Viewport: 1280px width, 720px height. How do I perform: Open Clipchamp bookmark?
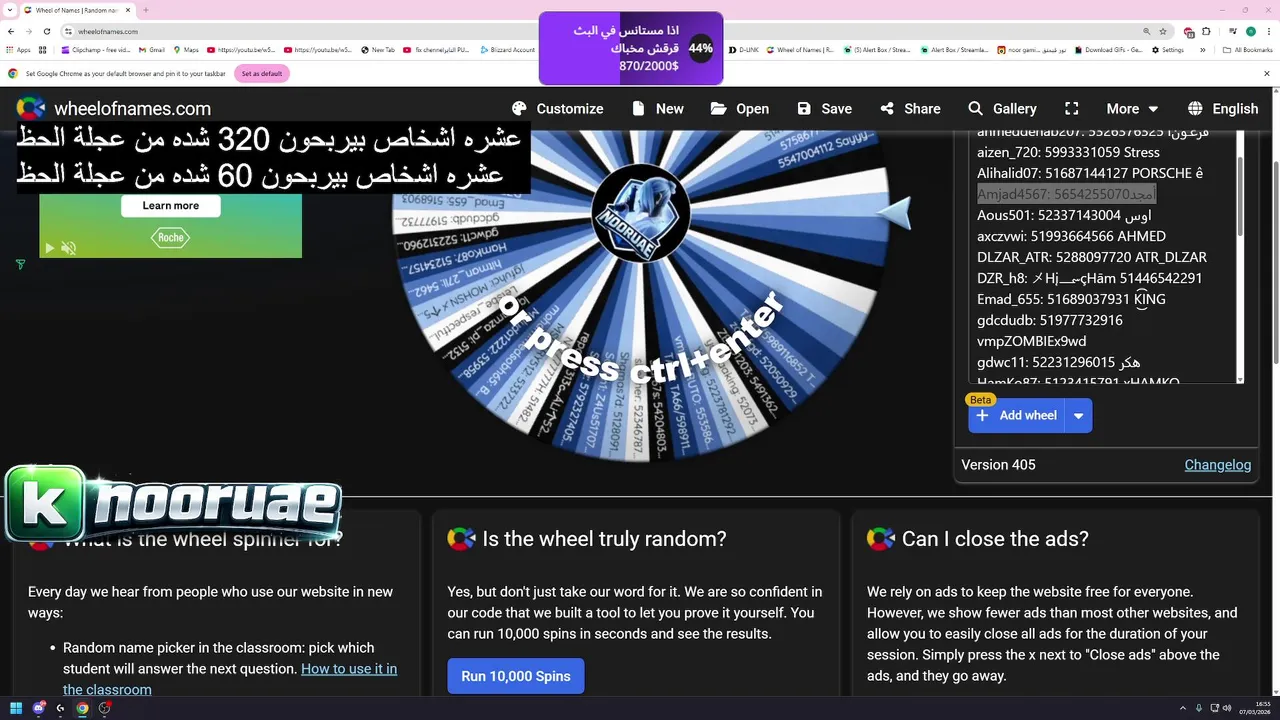(95, 50)
